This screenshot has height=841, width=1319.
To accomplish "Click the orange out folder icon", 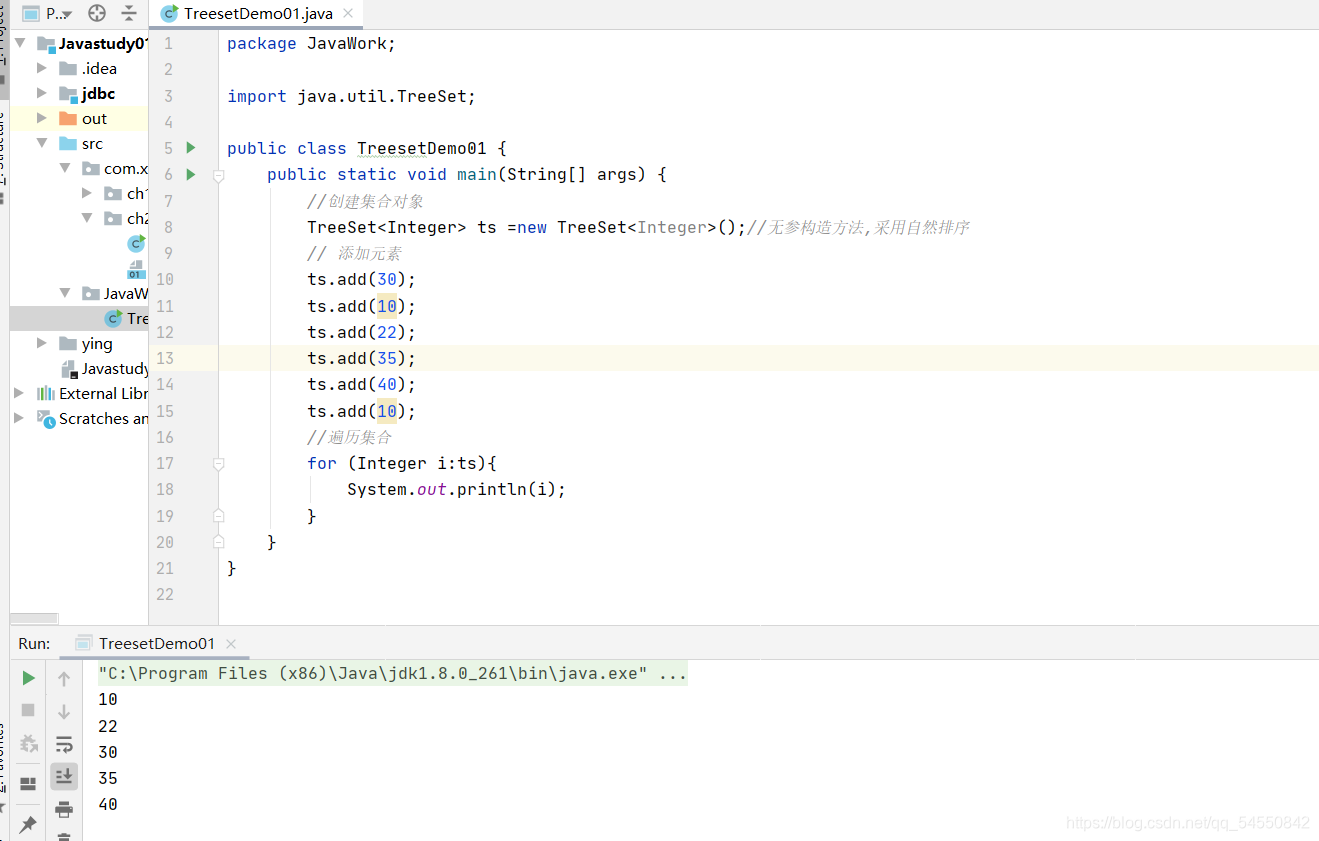I will 68,119.
